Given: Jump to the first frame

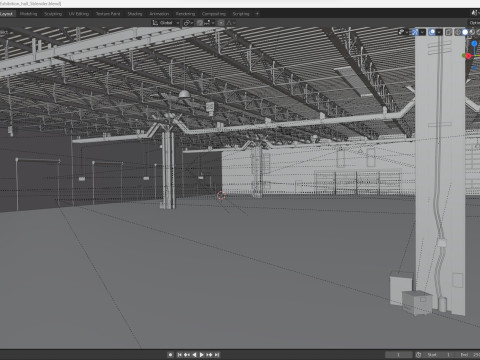Looking at the screenshot, I should click(179, 355).
